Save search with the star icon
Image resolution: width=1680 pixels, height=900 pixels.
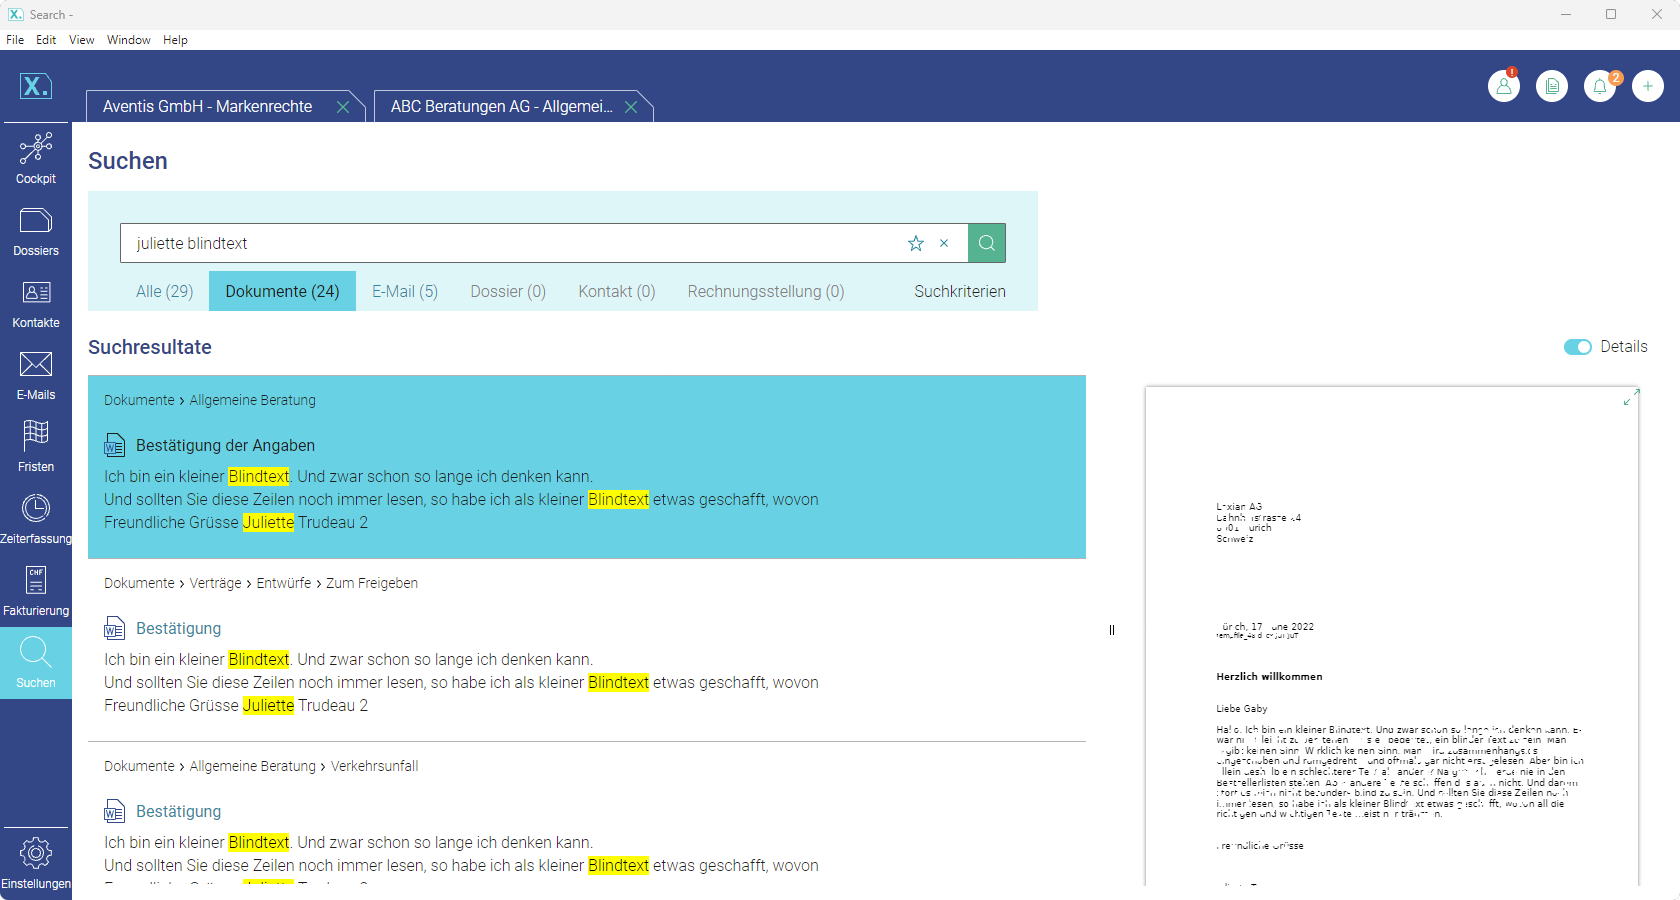coord(916,243)
